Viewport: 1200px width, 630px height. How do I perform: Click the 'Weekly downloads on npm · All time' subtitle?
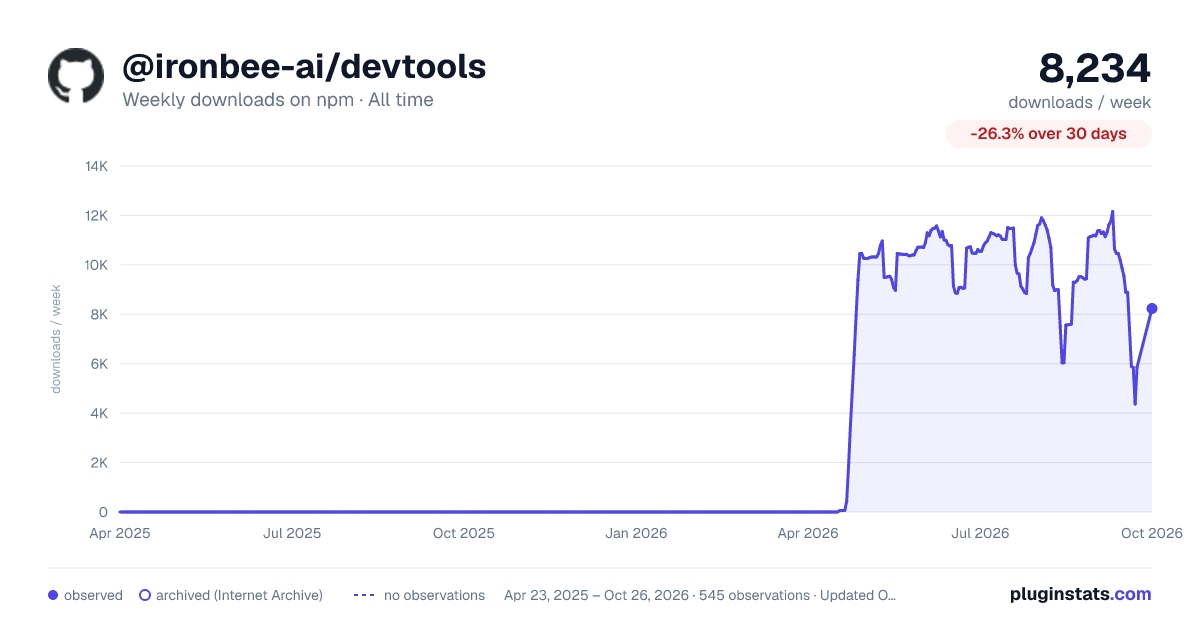tap(278, 100)
